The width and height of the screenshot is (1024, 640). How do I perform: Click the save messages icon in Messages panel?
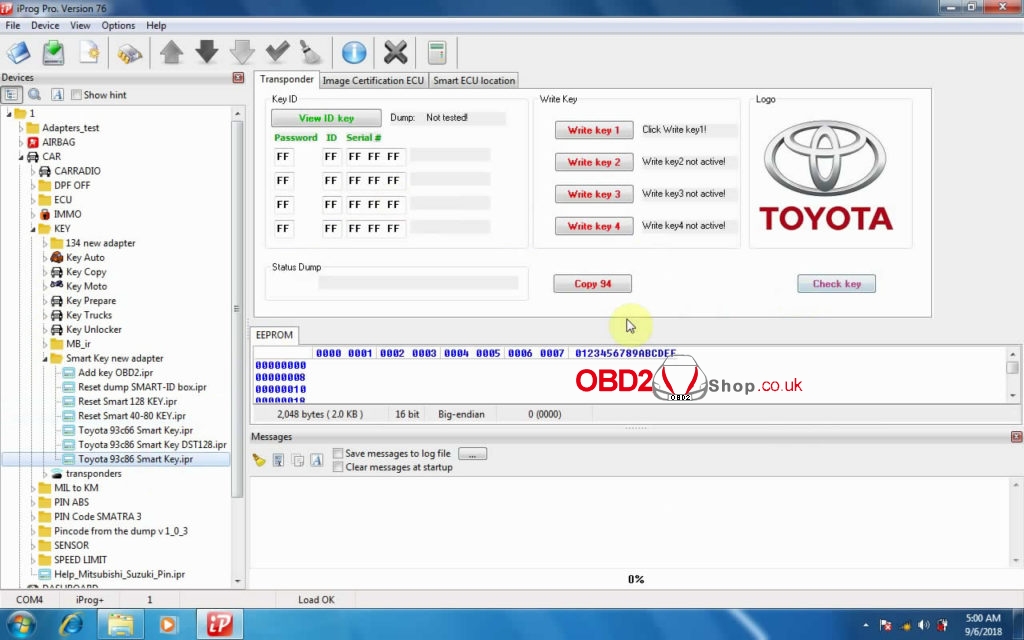[x=278, y=460]
